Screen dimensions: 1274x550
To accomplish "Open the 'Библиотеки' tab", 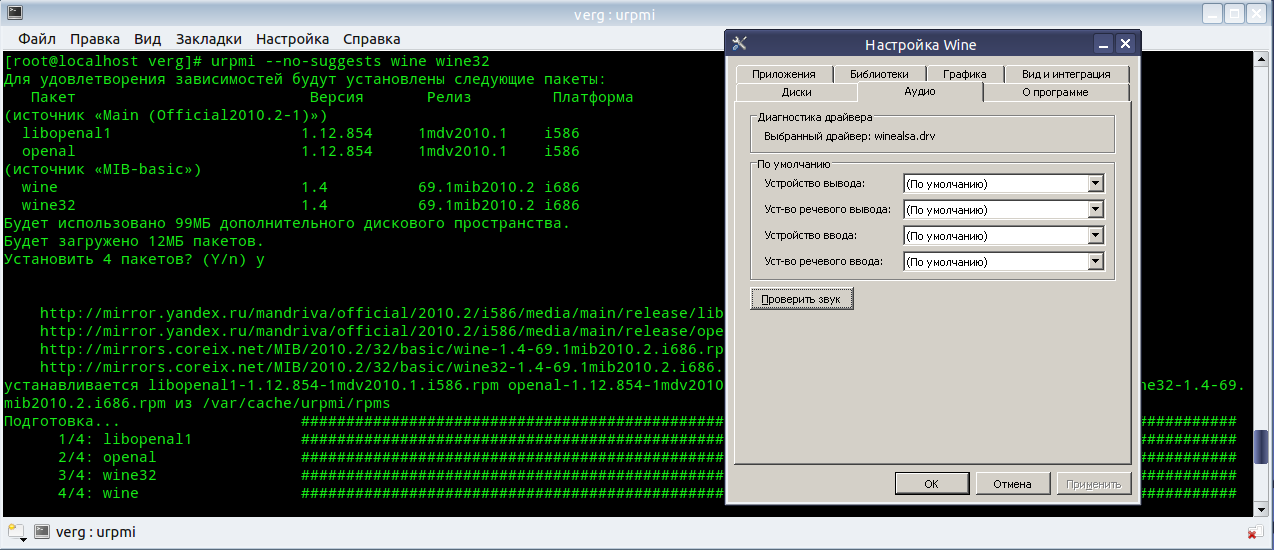I will click(879, 74).
